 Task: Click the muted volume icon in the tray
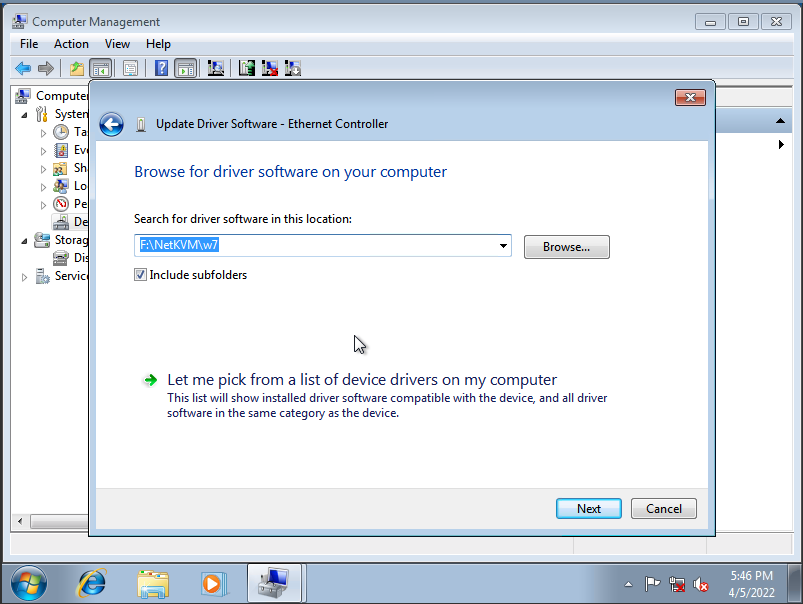(701, 583)
